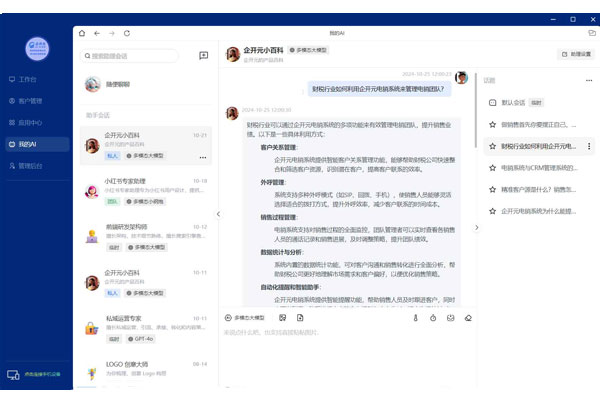Click the connect mobile device icon
Screen dimensions: 600x400
tap(13, 375)
